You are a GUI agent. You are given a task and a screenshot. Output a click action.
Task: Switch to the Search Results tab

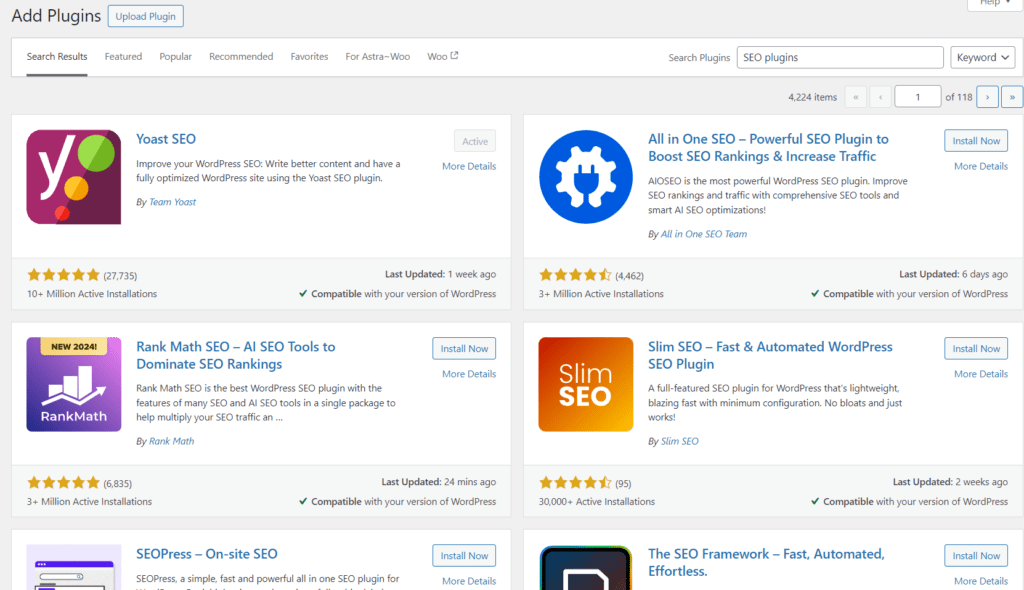pos(57,57)
